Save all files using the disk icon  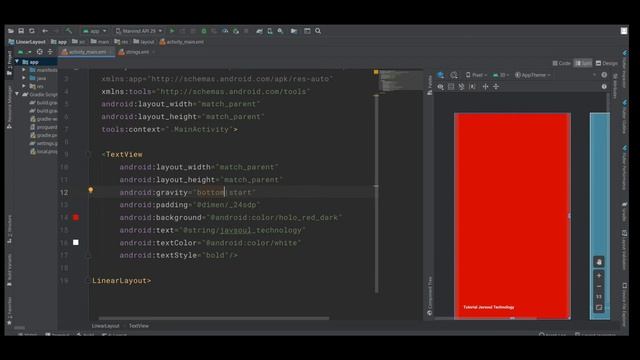click(x=21, y=31)
